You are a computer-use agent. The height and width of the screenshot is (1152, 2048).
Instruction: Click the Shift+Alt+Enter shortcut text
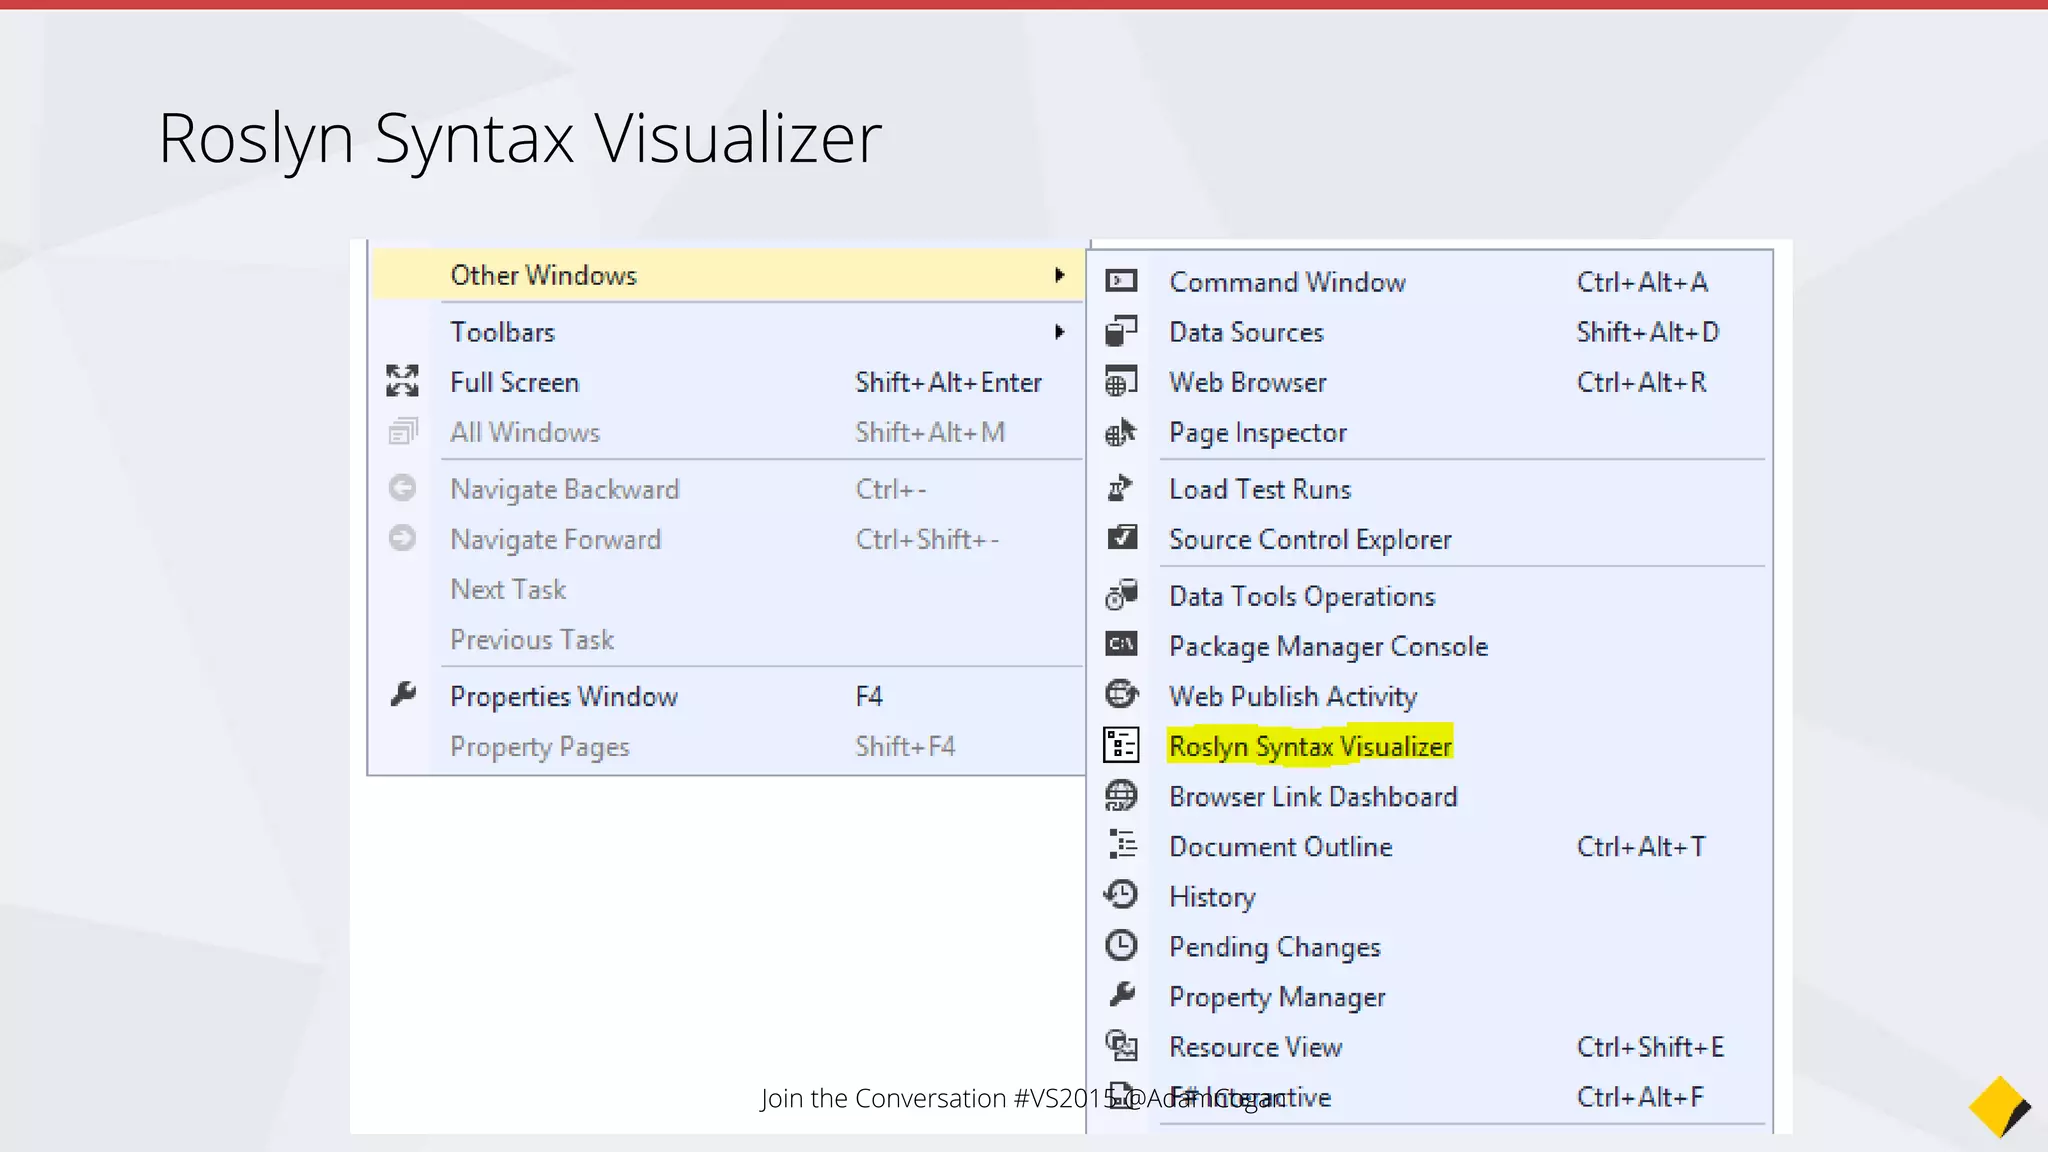click(x=949, y=382)
